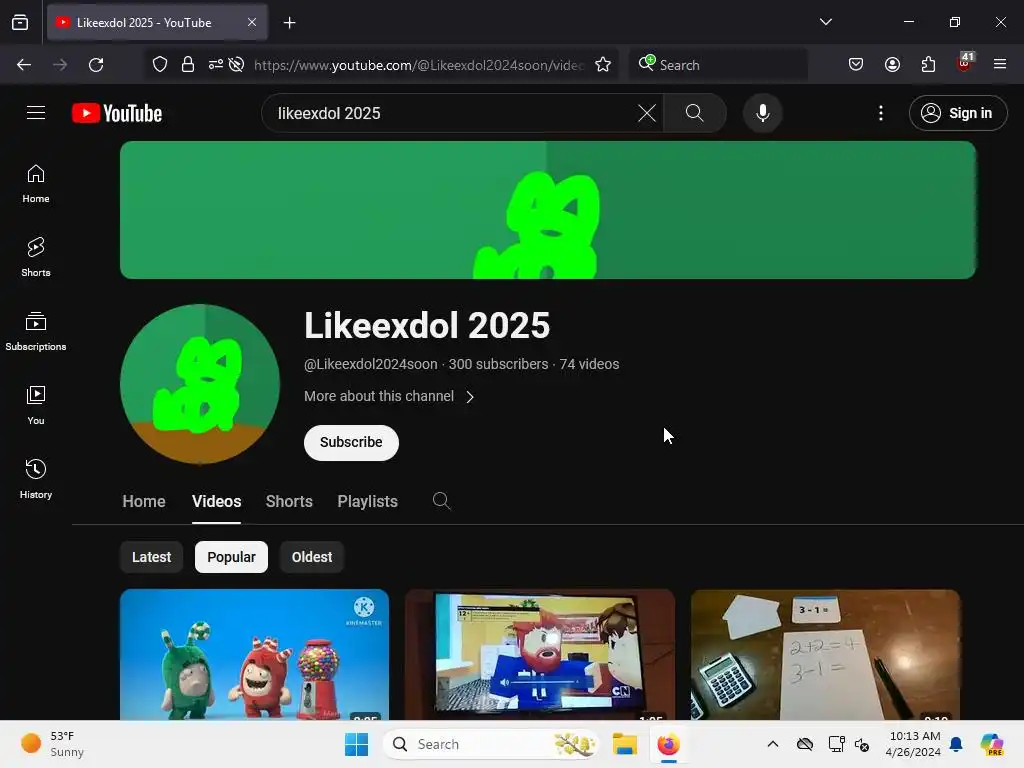
Task: Click site permissions icon in address bar
Action: click(x=216, y=65)
